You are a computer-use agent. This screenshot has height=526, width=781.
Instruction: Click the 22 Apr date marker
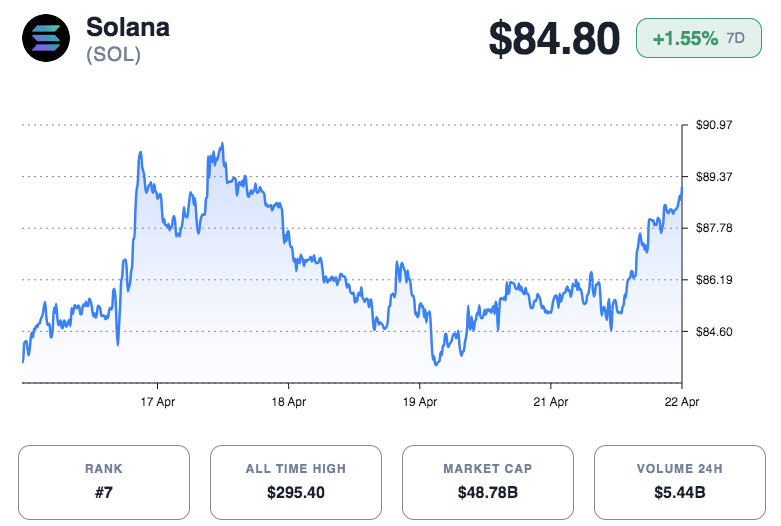[682, 402]
